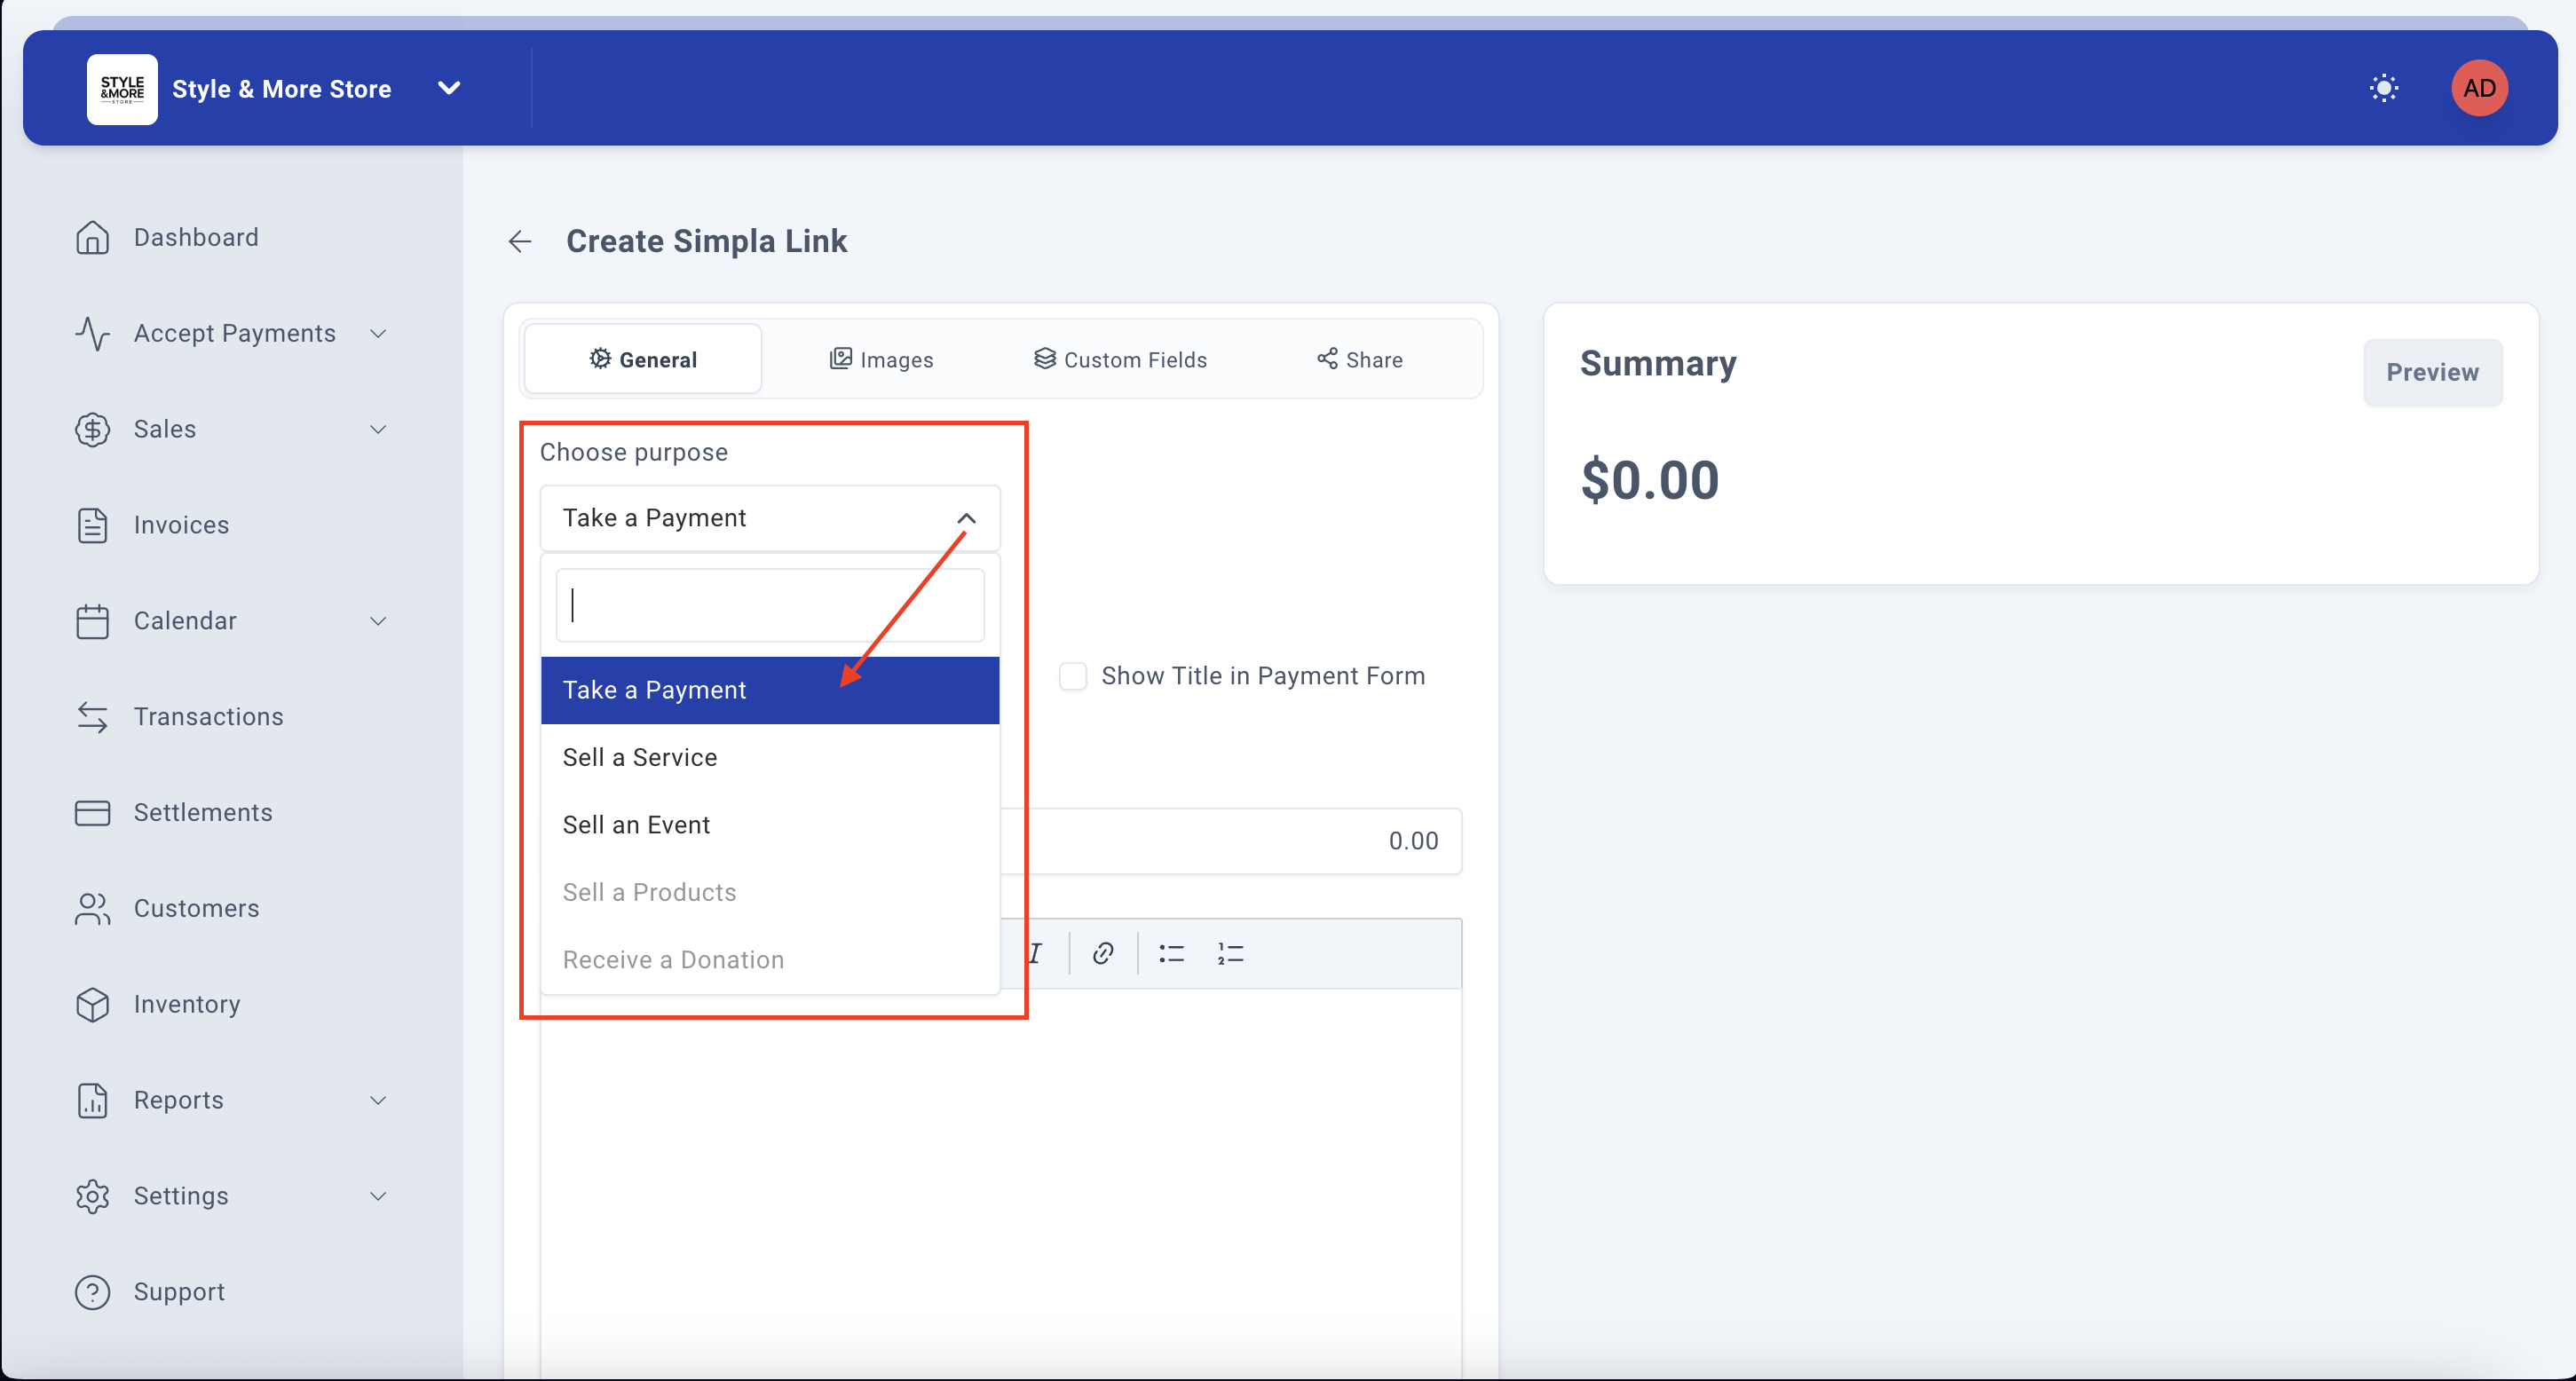Switch to the Images tab

click(882, 359)
